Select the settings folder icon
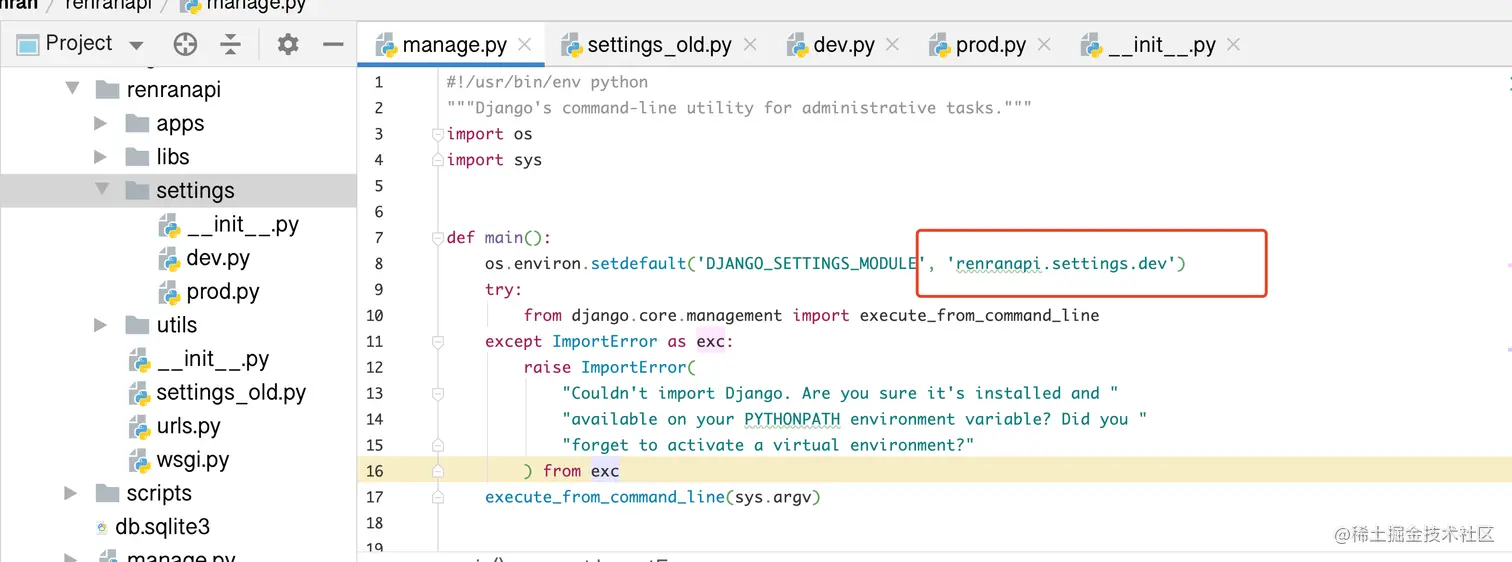The width and height of the screenshot is (1512, 562). pyautogui.click(x=138, y=190)
